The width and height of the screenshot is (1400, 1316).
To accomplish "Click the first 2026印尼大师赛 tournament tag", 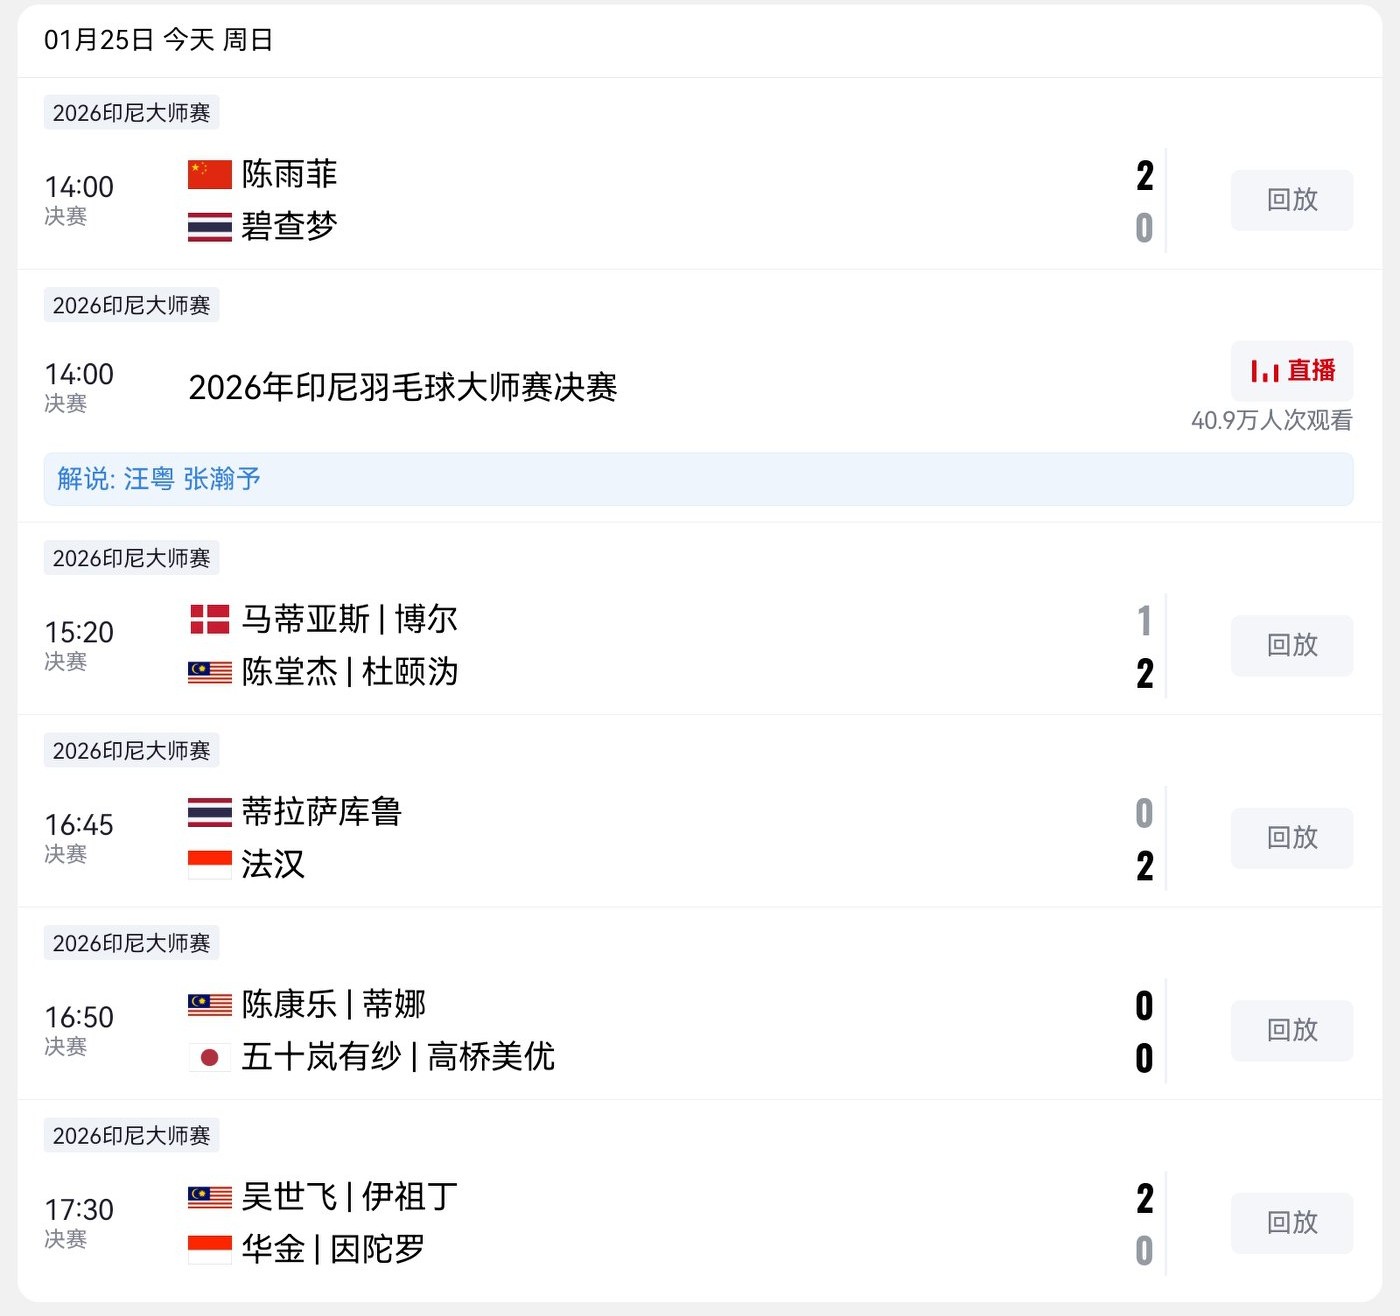I will pyautogui.click(x=131, y=113).
